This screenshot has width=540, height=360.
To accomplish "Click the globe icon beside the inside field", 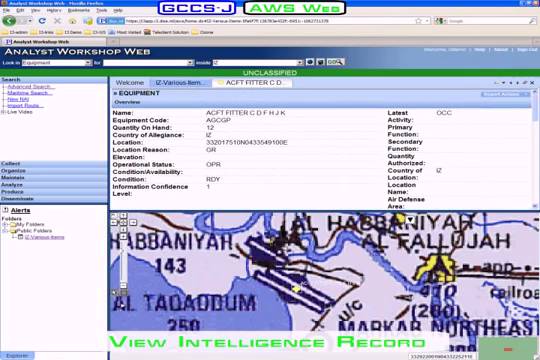I will click(310, 62).
